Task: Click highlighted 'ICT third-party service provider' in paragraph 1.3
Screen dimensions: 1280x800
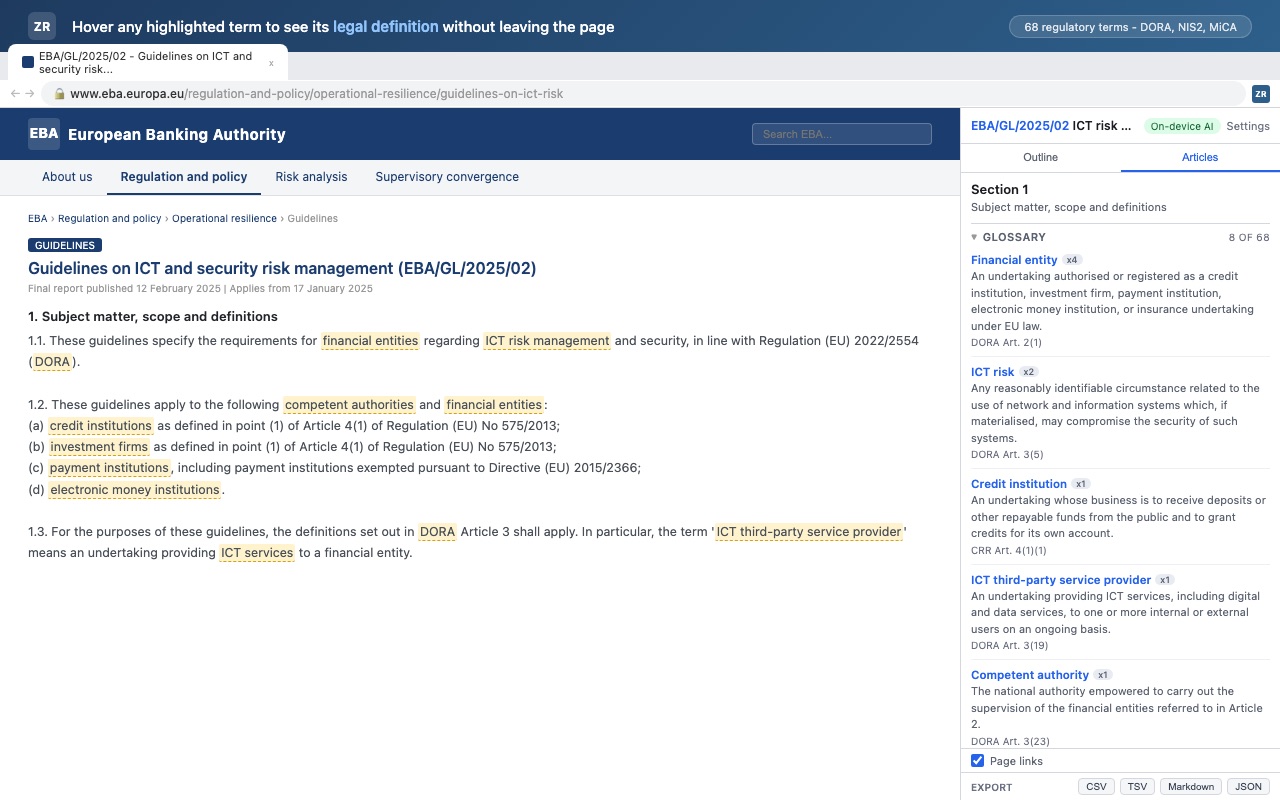Action: pos(809,532)
